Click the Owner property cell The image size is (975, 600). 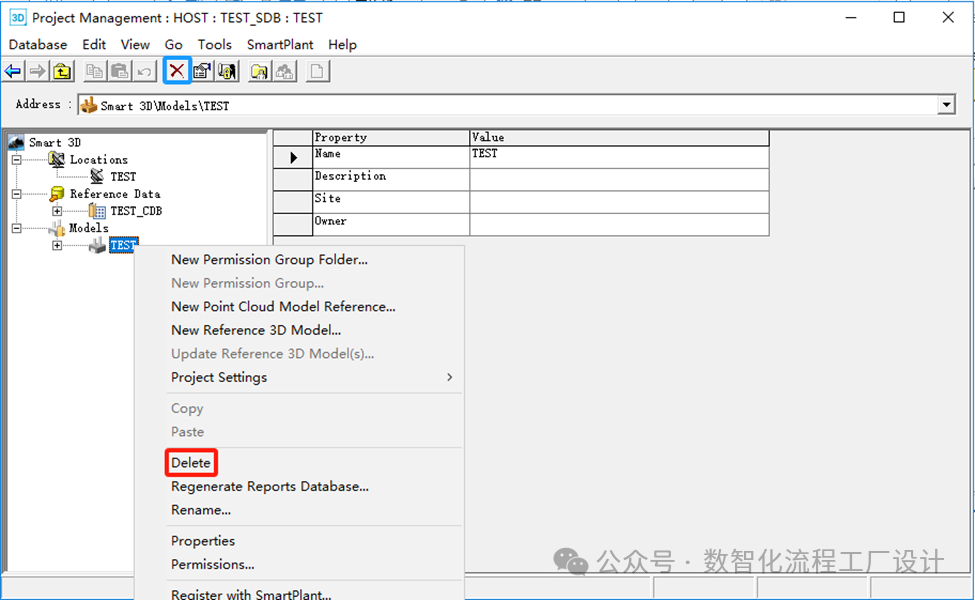391,224
